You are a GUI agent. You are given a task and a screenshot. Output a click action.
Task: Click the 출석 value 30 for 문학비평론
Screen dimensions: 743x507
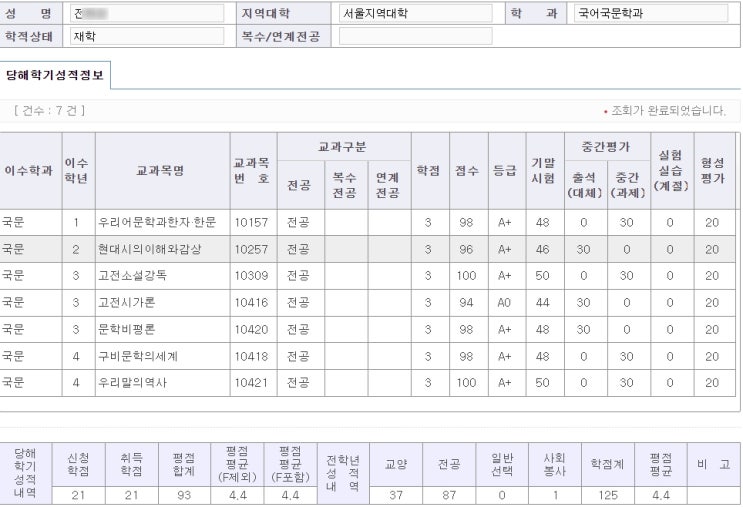583,329
